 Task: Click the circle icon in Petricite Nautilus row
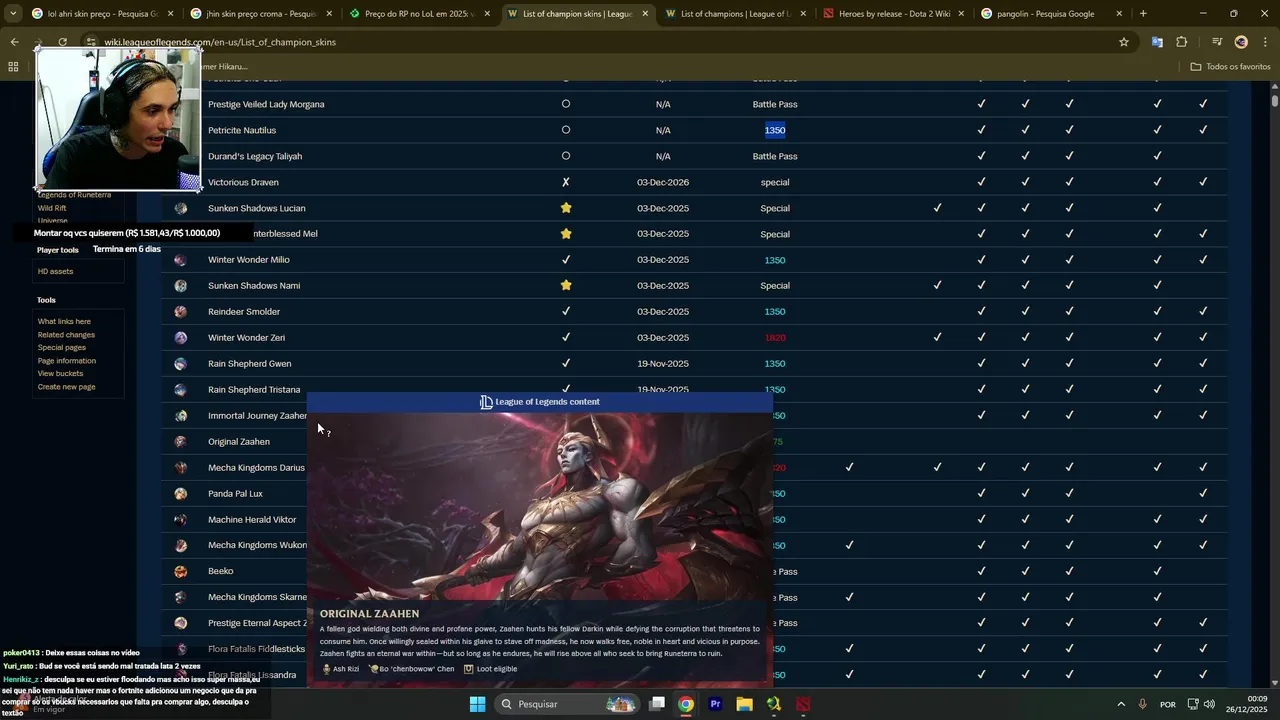coord(566,130)
